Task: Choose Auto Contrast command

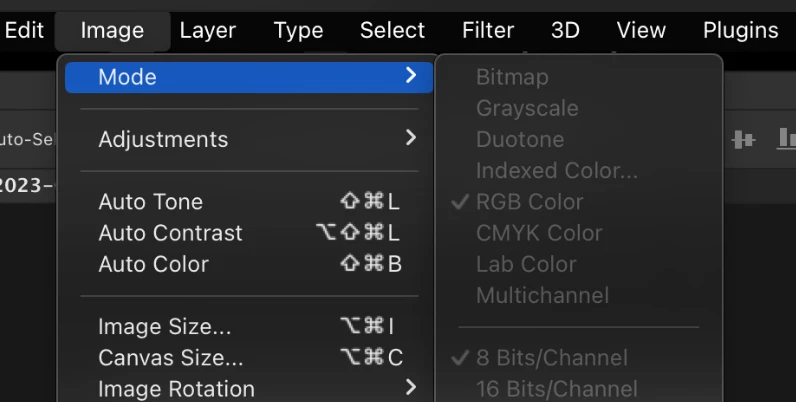Action: [249, 233]
